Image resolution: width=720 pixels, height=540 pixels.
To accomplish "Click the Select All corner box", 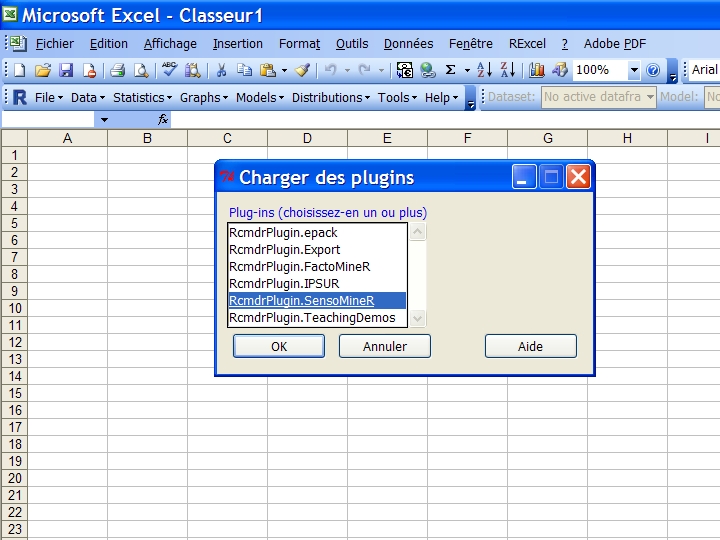I will 15,138.
